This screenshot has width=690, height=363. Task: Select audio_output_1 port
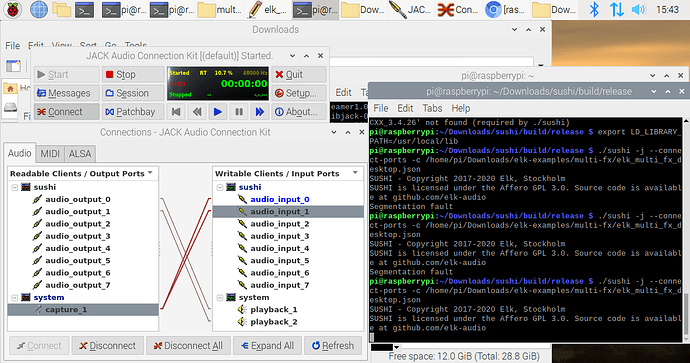pyautogui.click(x=77, y=212)
